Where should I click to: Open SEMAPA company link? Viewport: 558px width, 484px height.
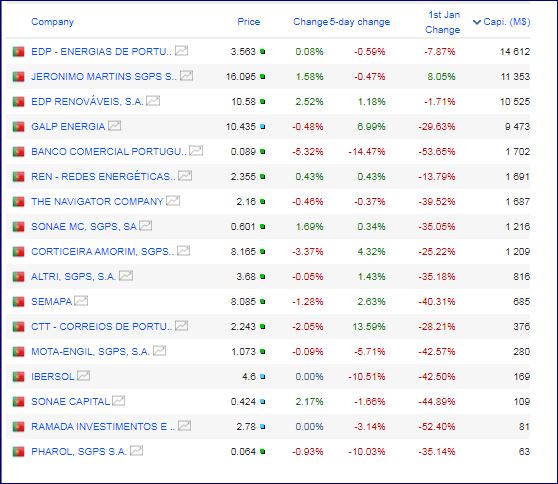[52, 301]
